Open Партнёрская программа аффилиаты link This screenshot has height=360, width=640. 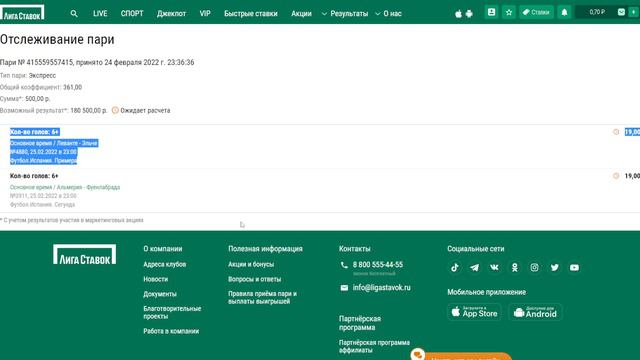click(374, 346)
